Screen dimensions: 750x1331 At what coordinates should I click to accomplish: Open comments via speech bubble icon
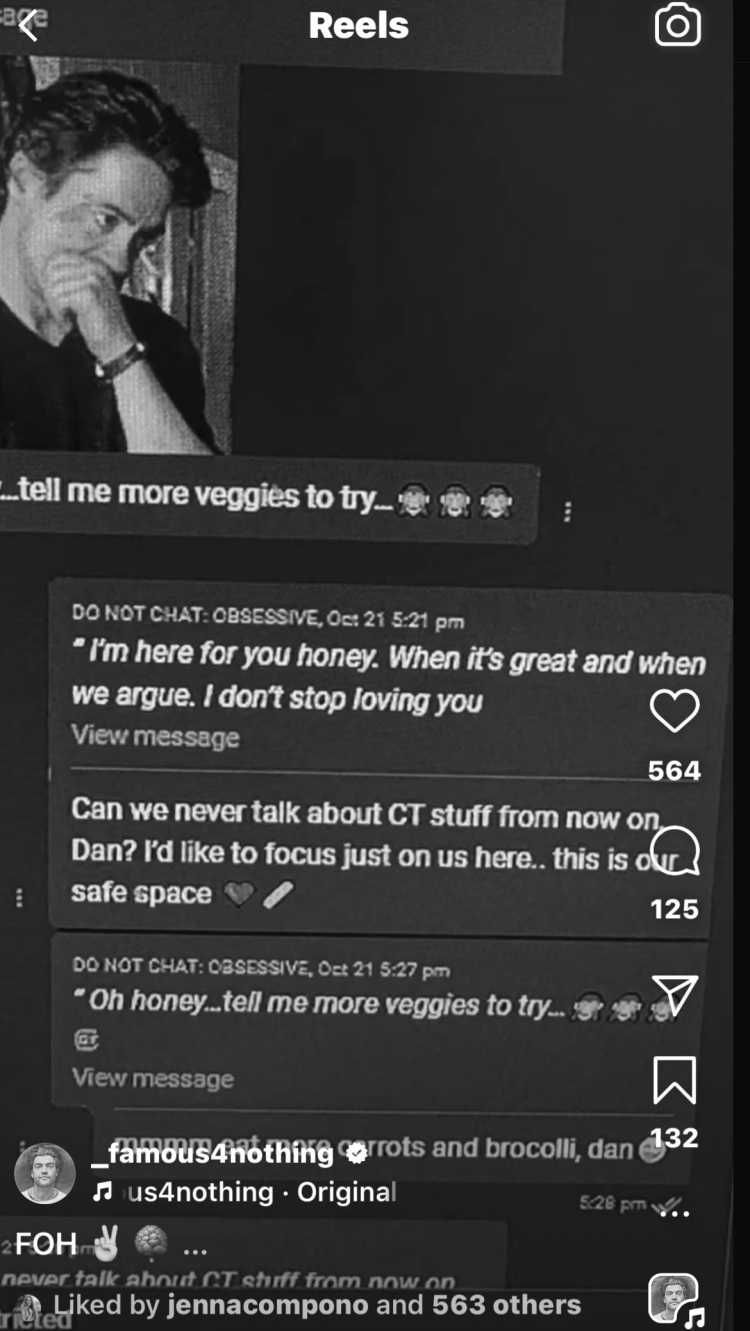[x=674, y=850]
